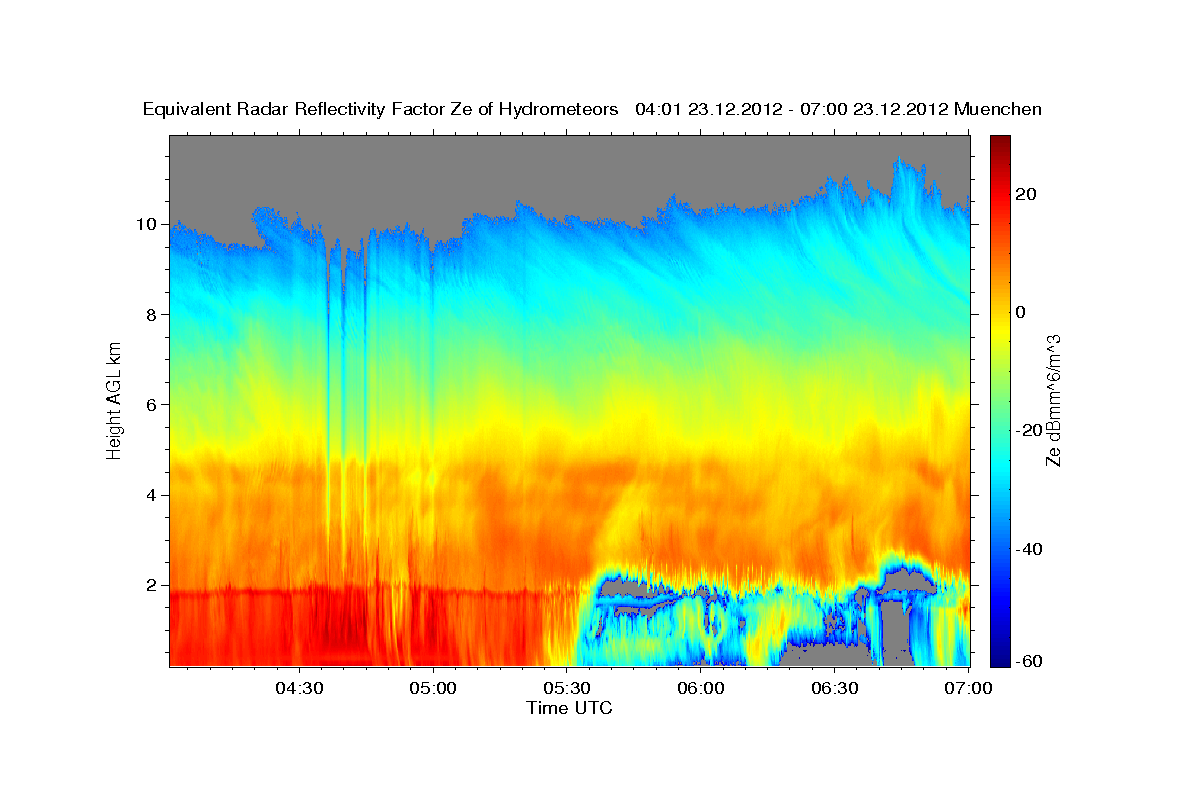This screenshot has width=1200, height=800.
Task: Click the plot title 'Equivalent Radar Reflectivity Factor Ze of Hydrometeors'
Action: point(381,110)
